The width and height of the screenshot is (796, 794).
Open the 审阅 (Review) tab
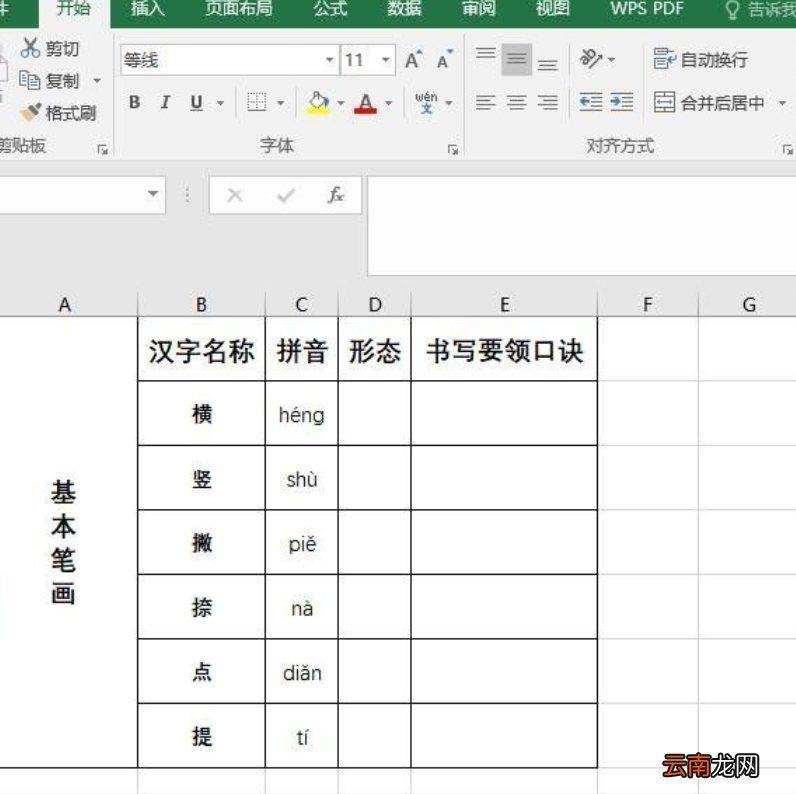[x=479, y=9]
